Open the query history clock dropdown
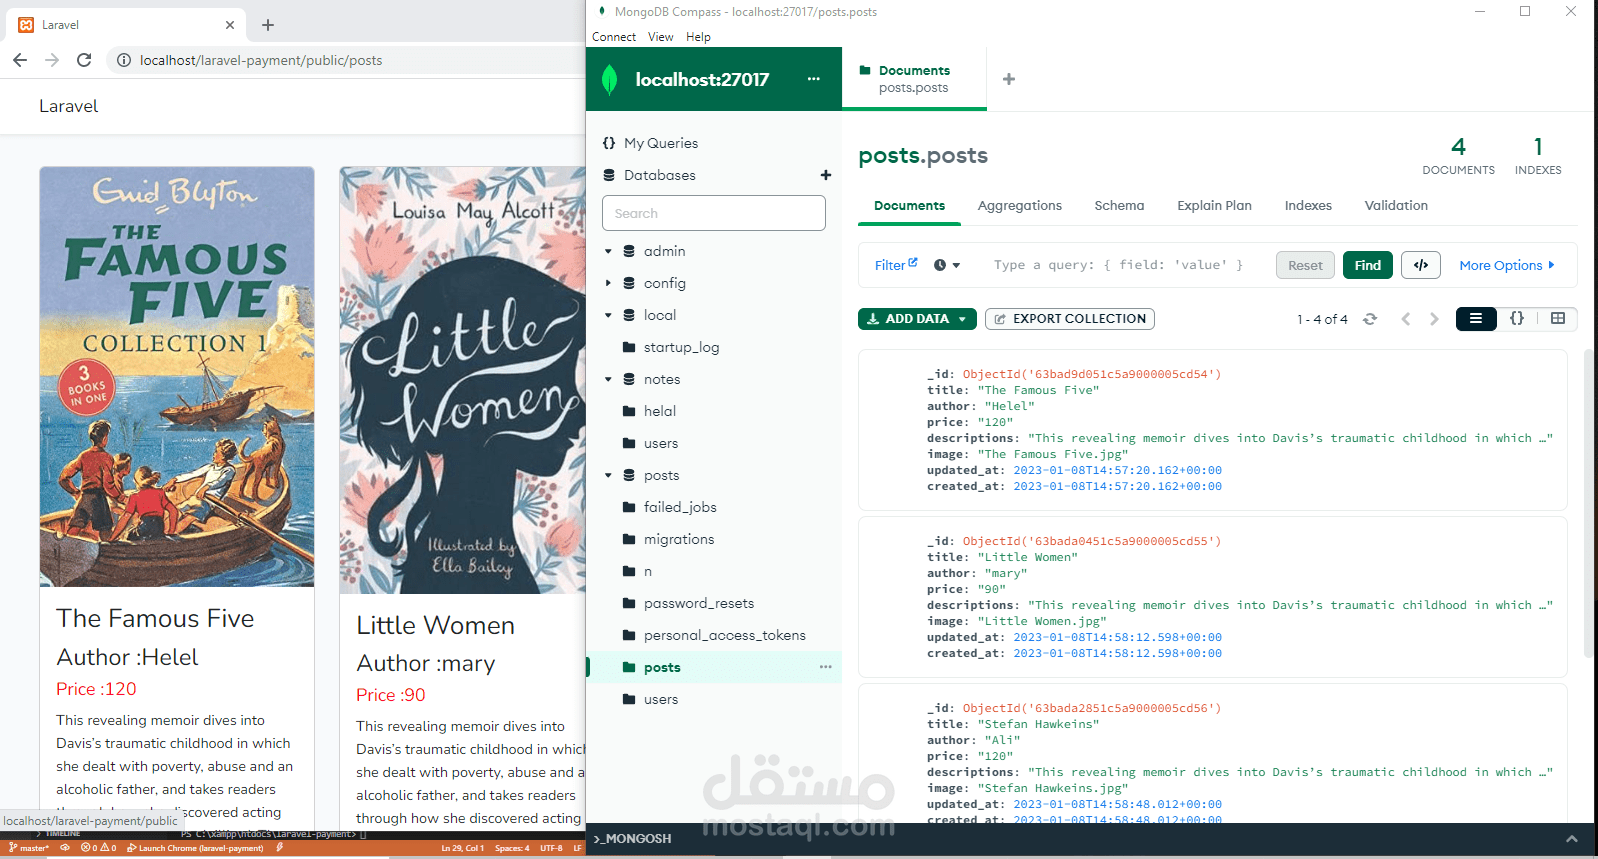This screenshot has width=1598, height=859. 947,265
